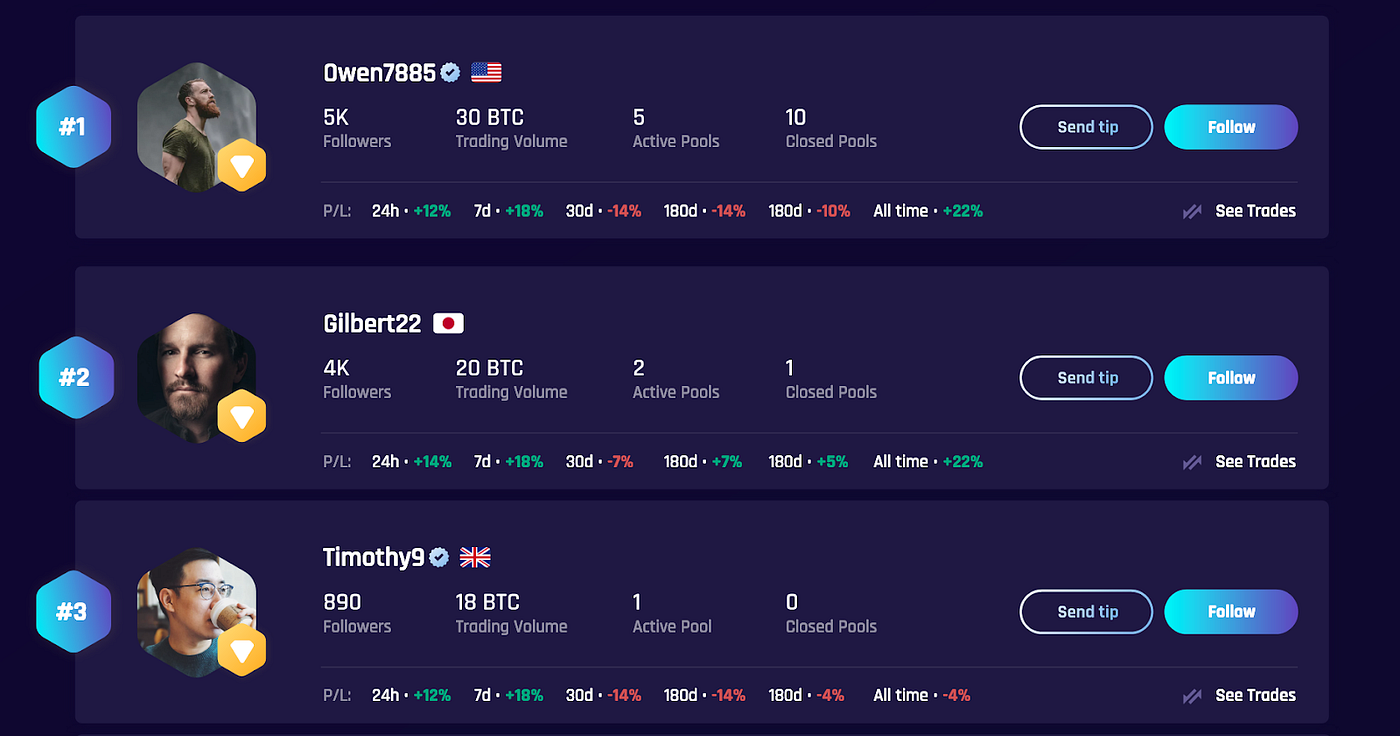The width and height of the screenshot is (1400, 736).
Task: Click the gold shield badge on Gilbert22's avatar
Action: 242,416
